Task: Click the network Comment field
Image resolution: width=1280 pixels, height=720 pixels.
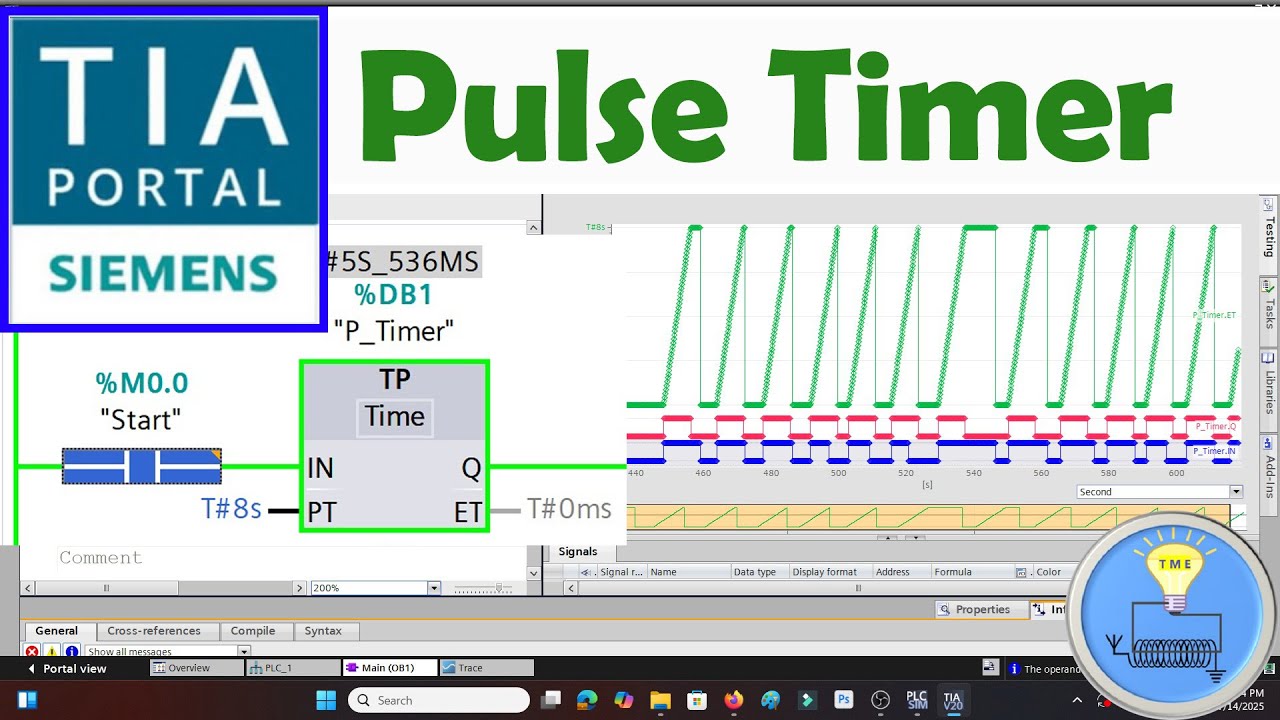Action: click(101, 558)
